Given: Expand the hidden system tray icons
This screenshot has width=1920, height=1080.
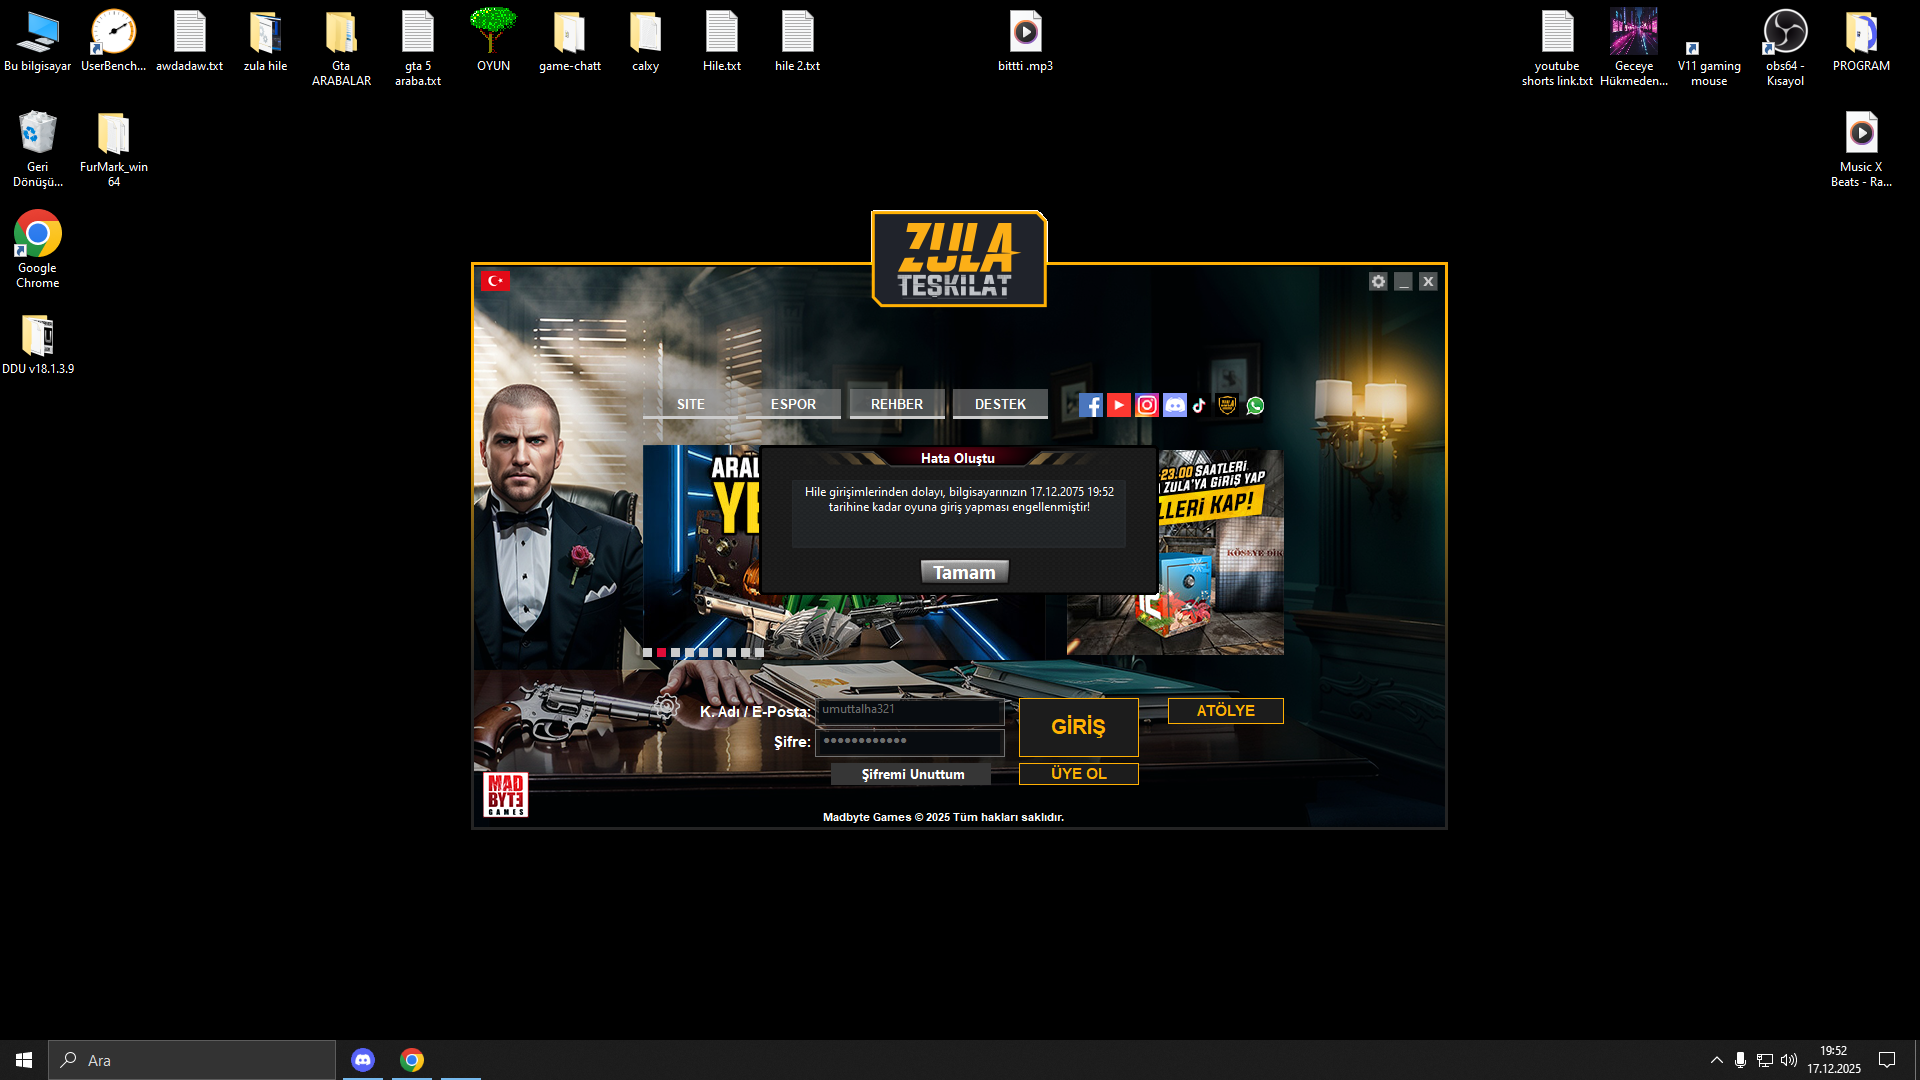Looking at the screenshot, I should click(1717, 1060).
